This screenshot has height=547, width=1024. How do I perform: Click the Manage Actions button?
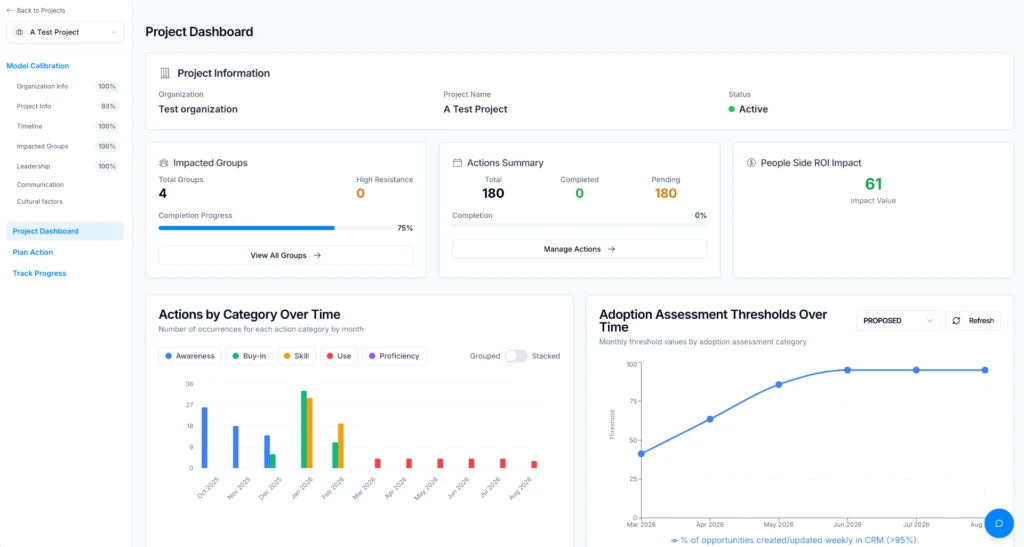point(579,249)
